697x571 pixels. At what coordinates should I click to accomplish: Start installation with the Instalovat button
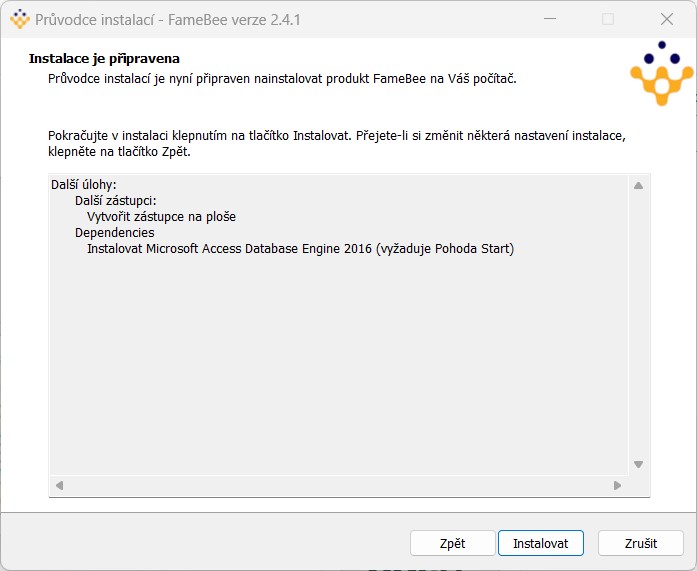(541, 543)
